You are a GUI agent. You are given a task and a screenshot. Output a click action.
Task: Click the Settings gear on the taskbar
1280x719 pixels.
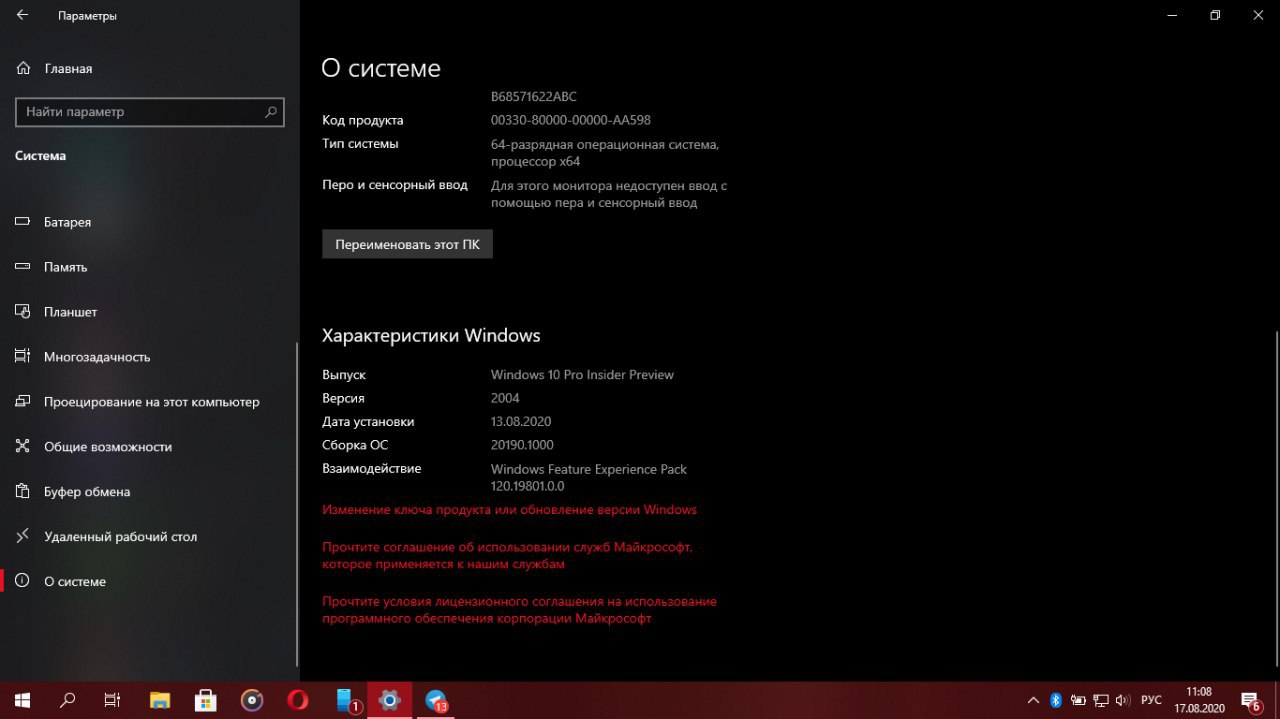(x=390, y=700)
